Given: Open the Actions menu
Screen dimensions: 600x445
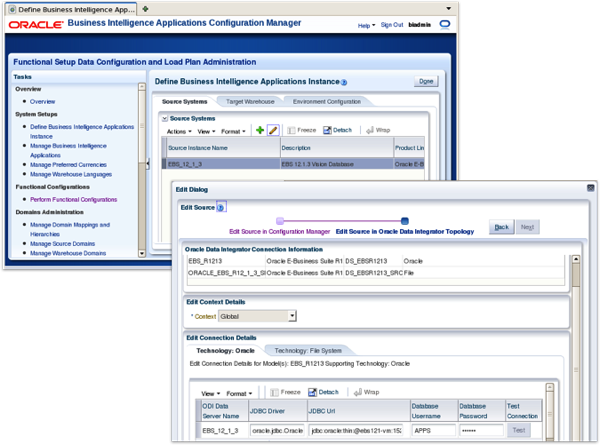Looking at the screenshot, I should 179,132.
